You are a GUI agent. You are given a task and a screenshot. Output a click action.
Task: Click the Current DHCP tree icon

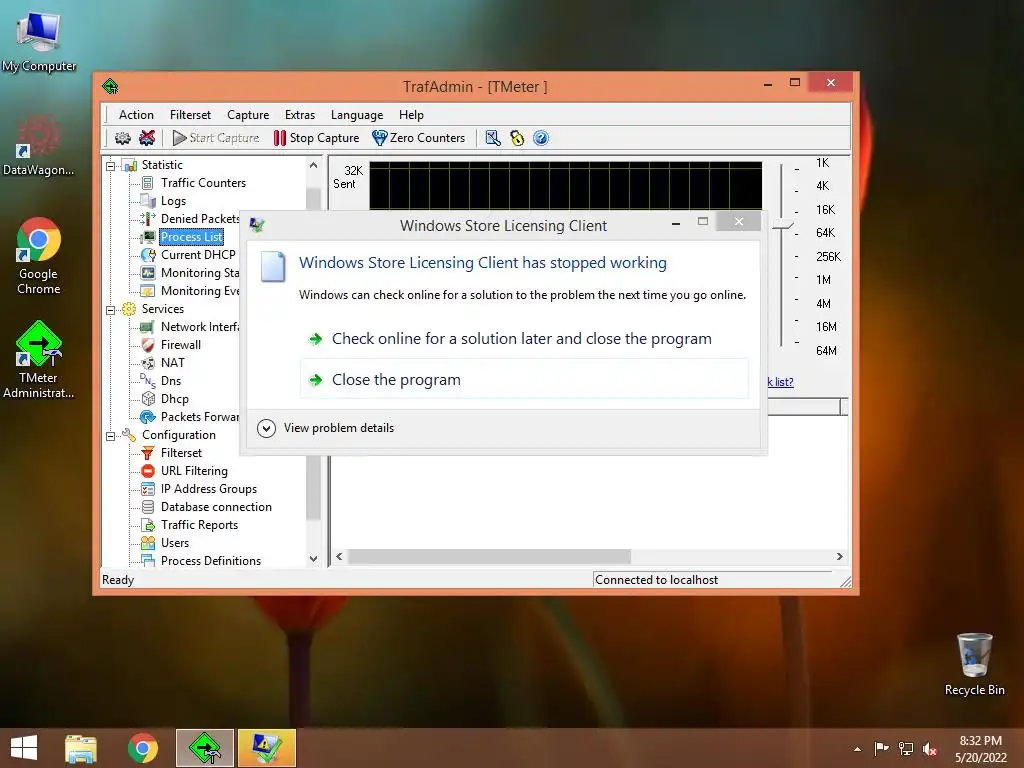[148, 255]
